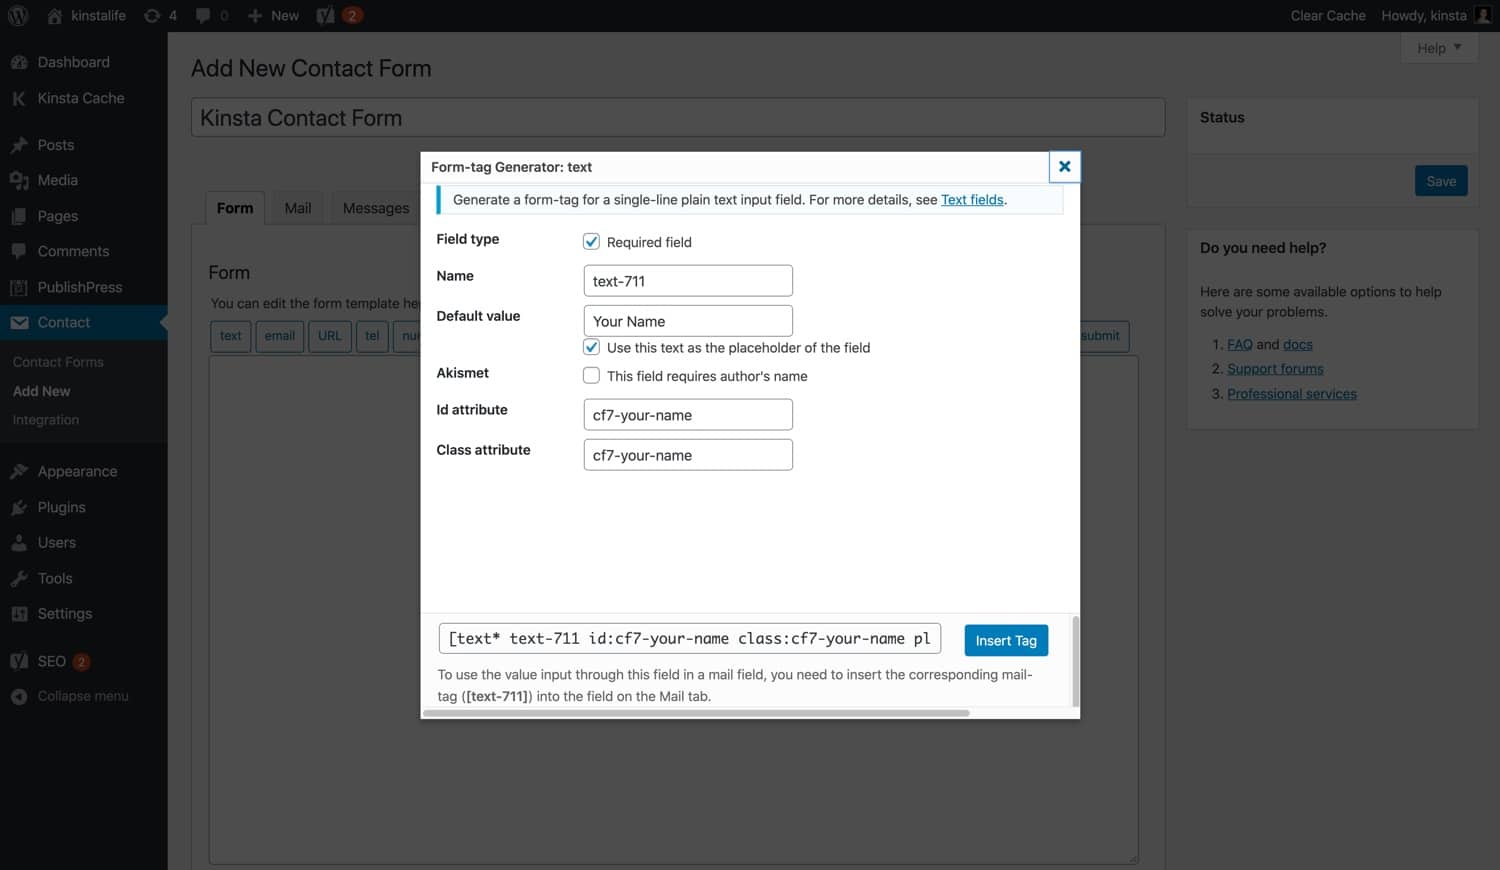
Task: Open comments via the speech bubble icon
Action: [203, 15]
